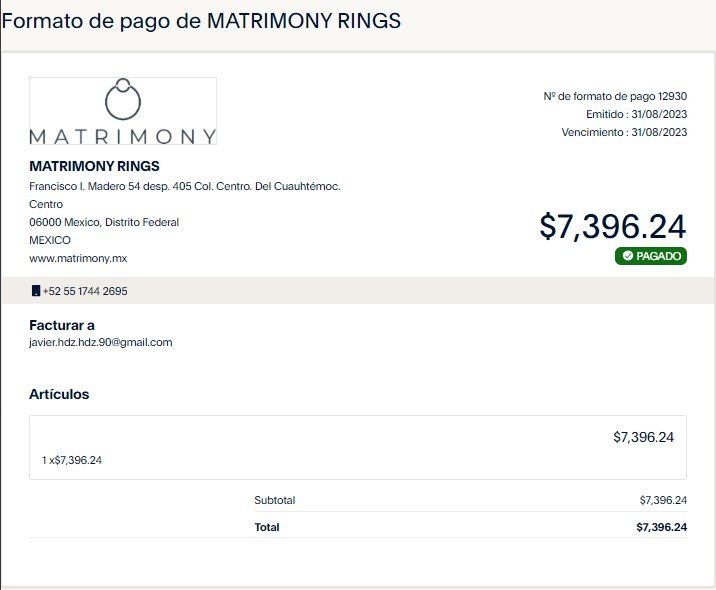The width and height of the screenshot is (716, 590).
Task: Select the payment format number 12930
Action: pos(672,96)
